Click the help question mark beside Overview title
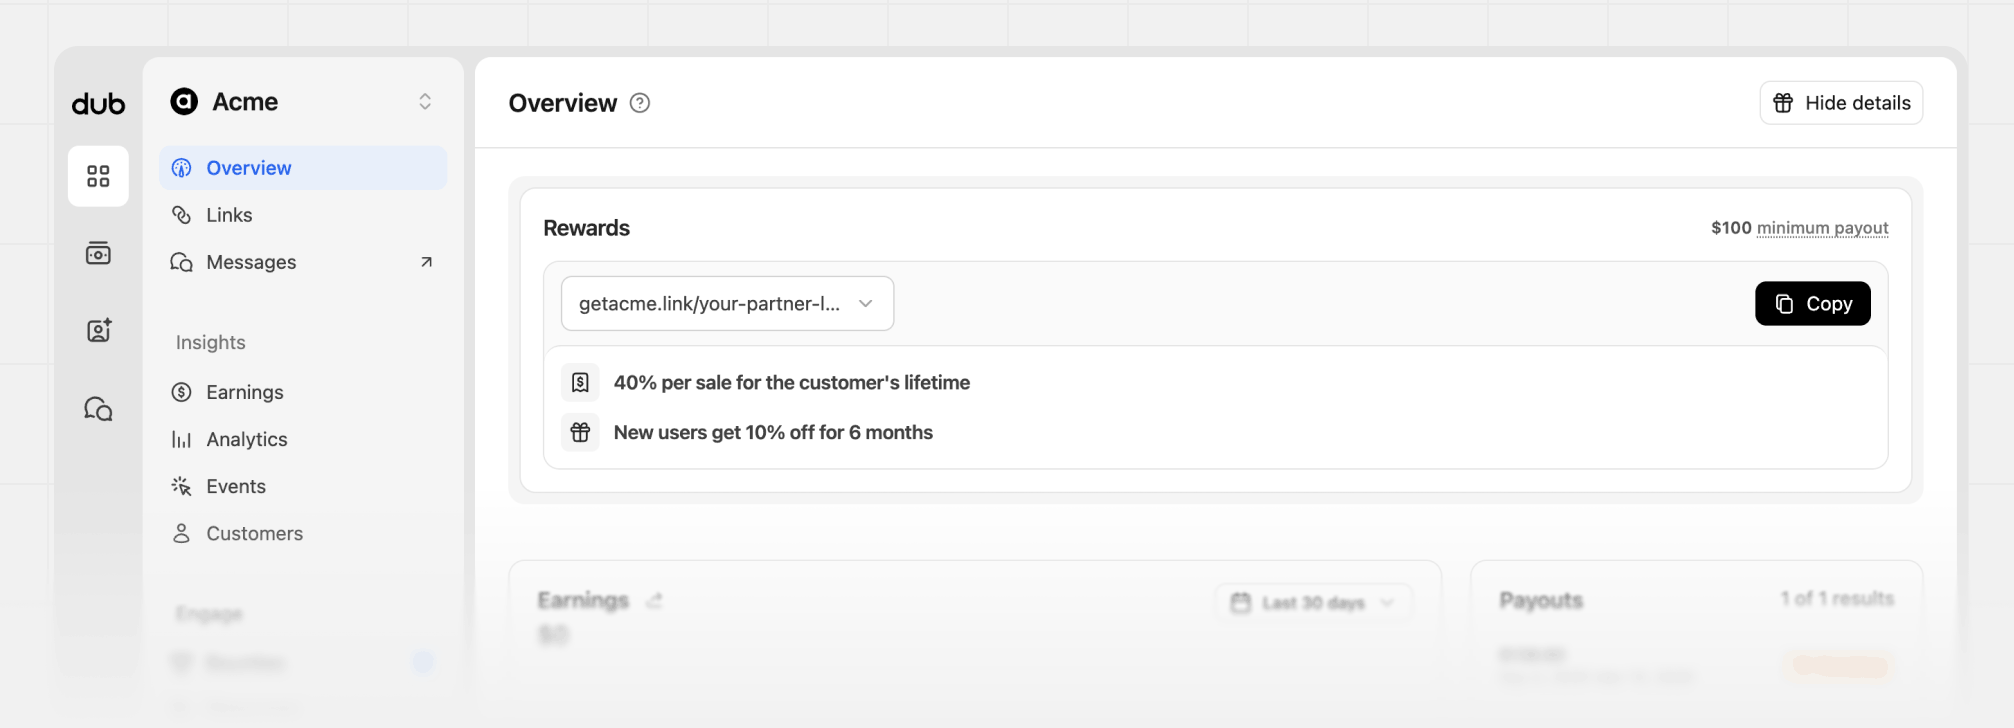 (x=640, y=103)
